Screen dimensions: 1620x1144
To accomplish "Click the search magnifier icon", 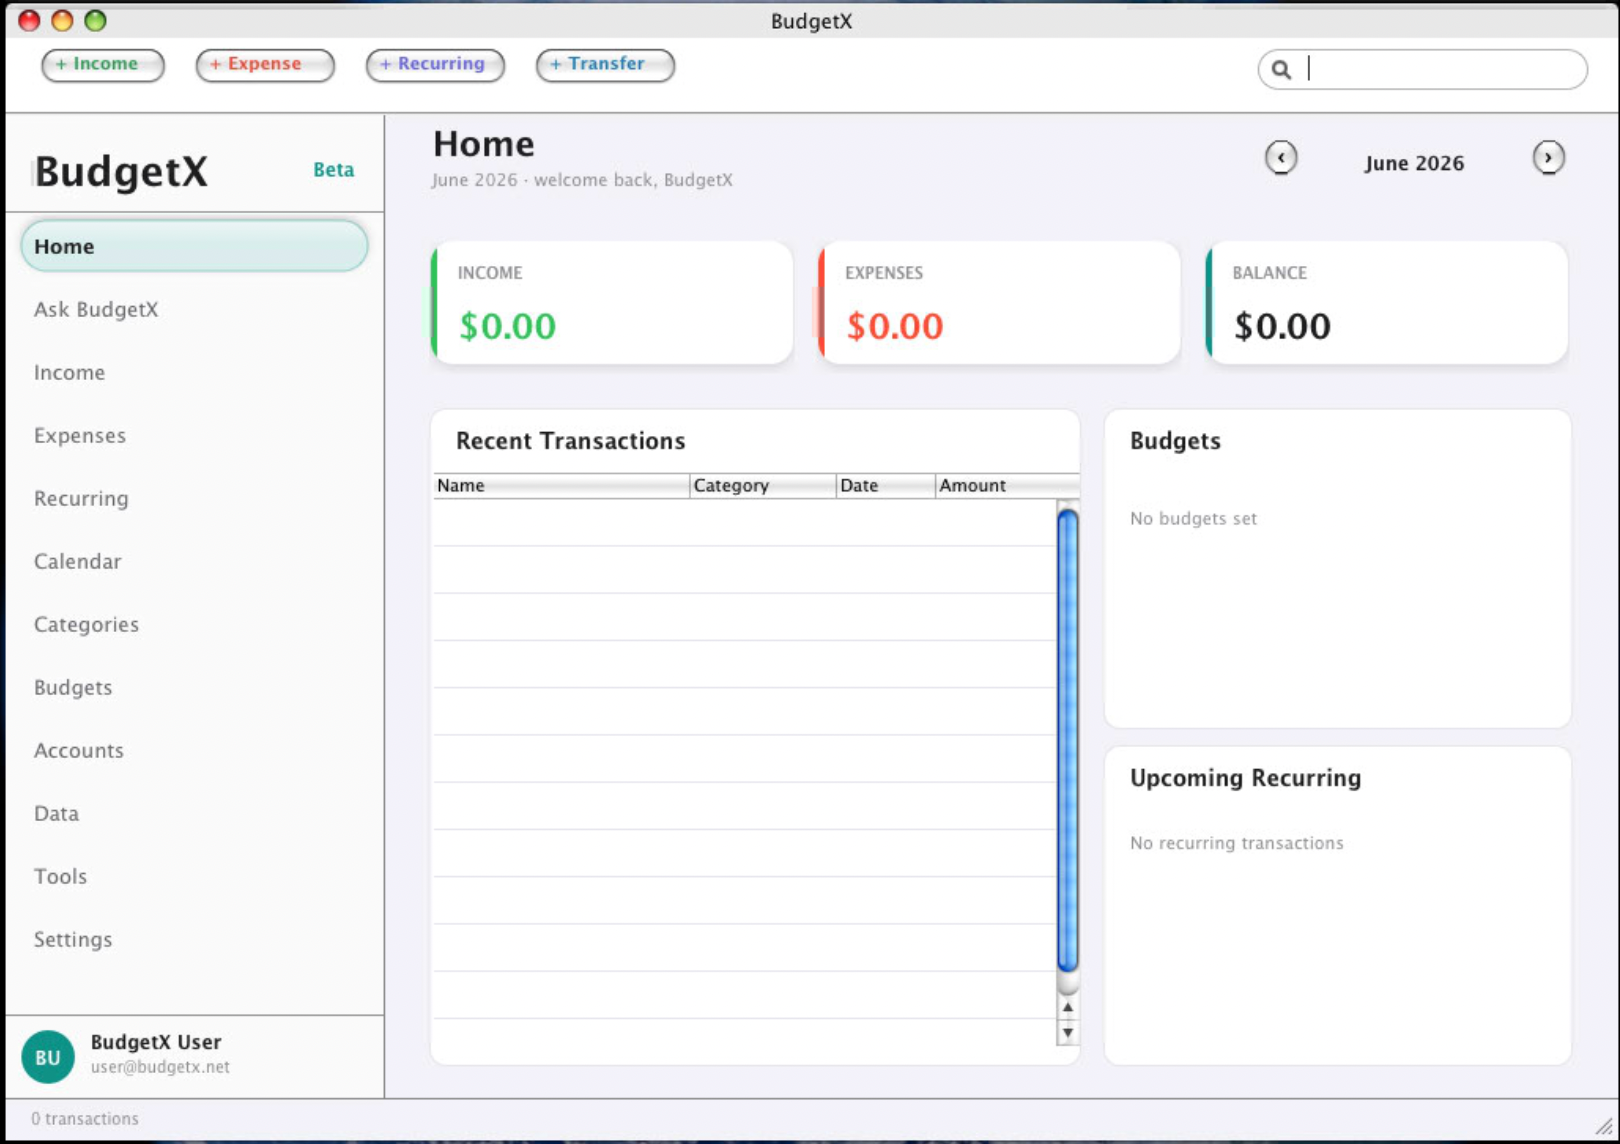I will (1281, 70).
